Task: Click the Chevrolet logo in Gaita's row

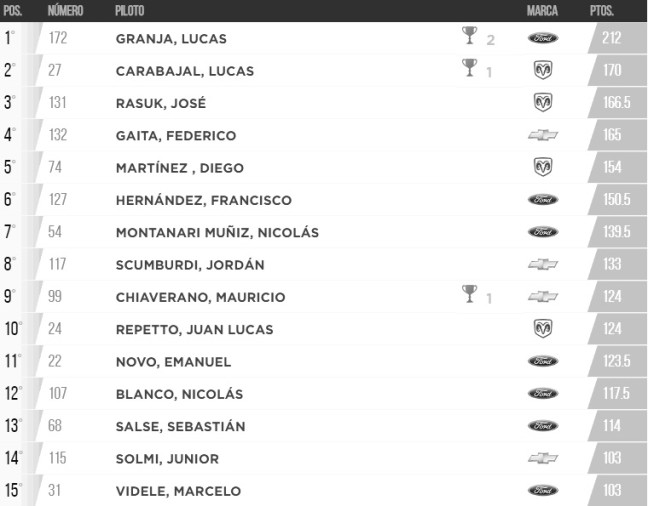Action: 542,135
